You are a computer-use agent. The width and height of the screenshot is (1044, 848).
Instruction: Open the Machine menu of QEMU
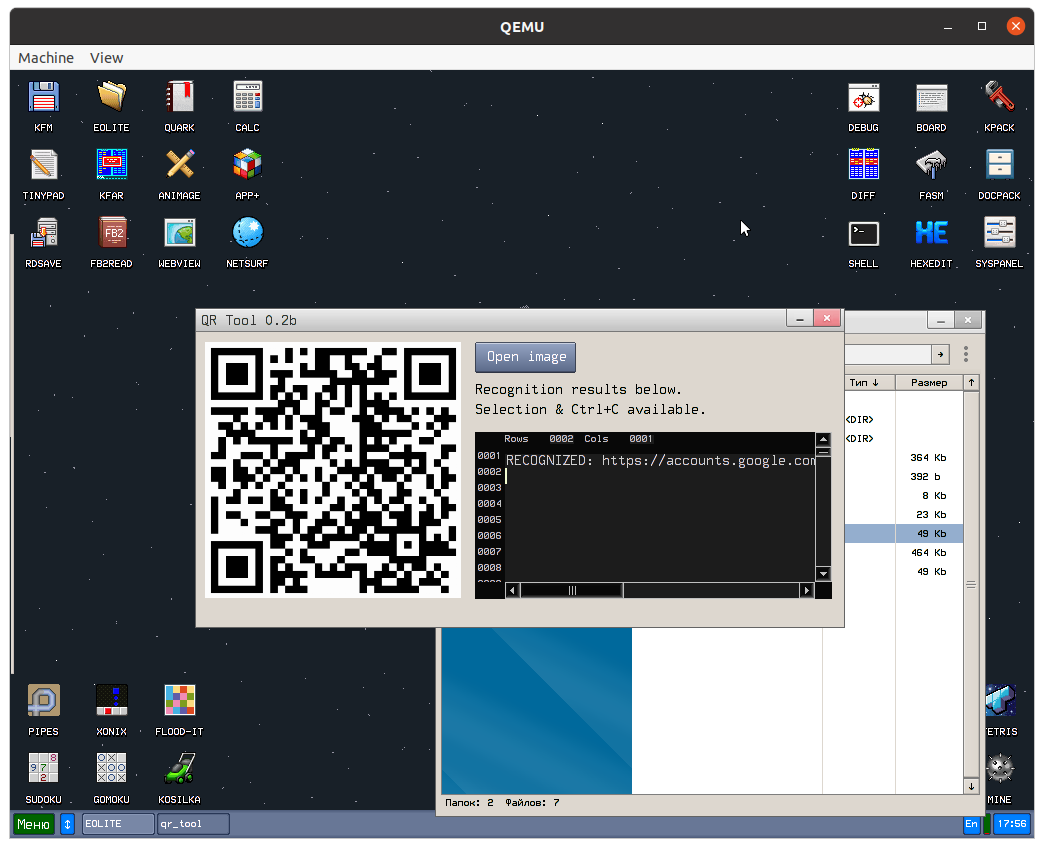(x=45, y=57)
